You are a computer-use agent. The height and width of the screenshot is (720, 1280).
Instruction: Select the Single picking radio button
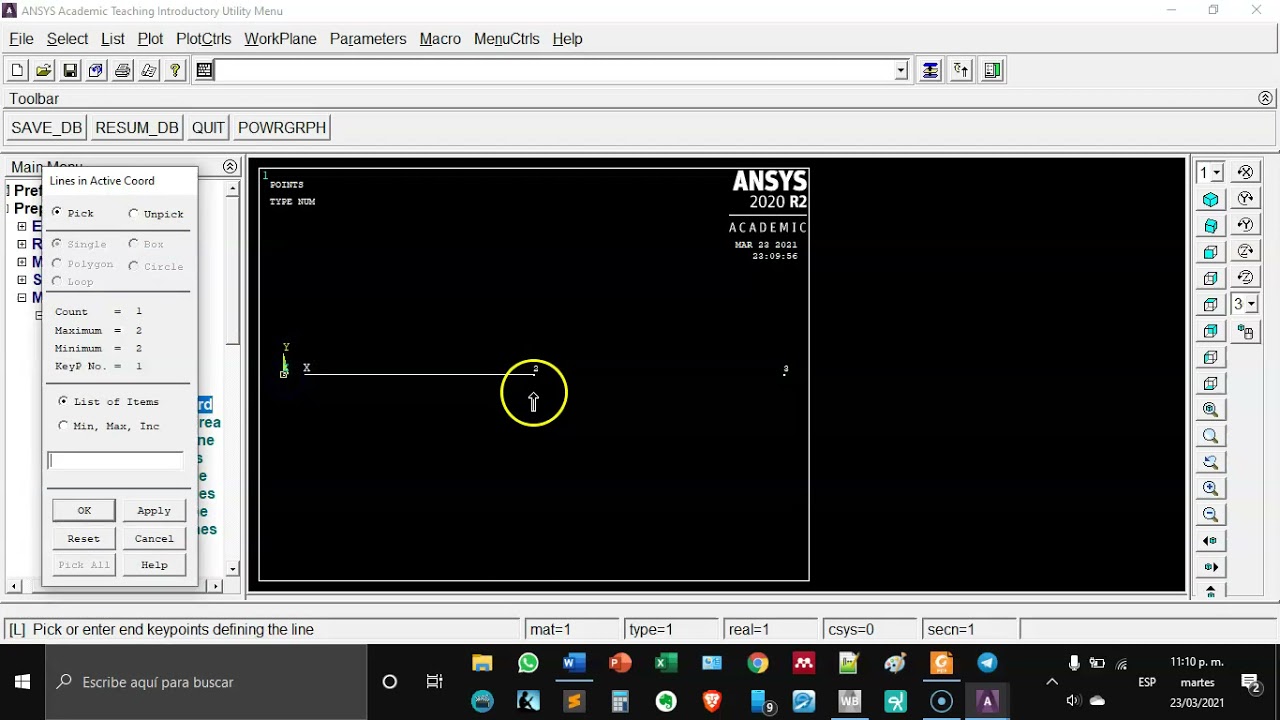[x=57, y=244]
